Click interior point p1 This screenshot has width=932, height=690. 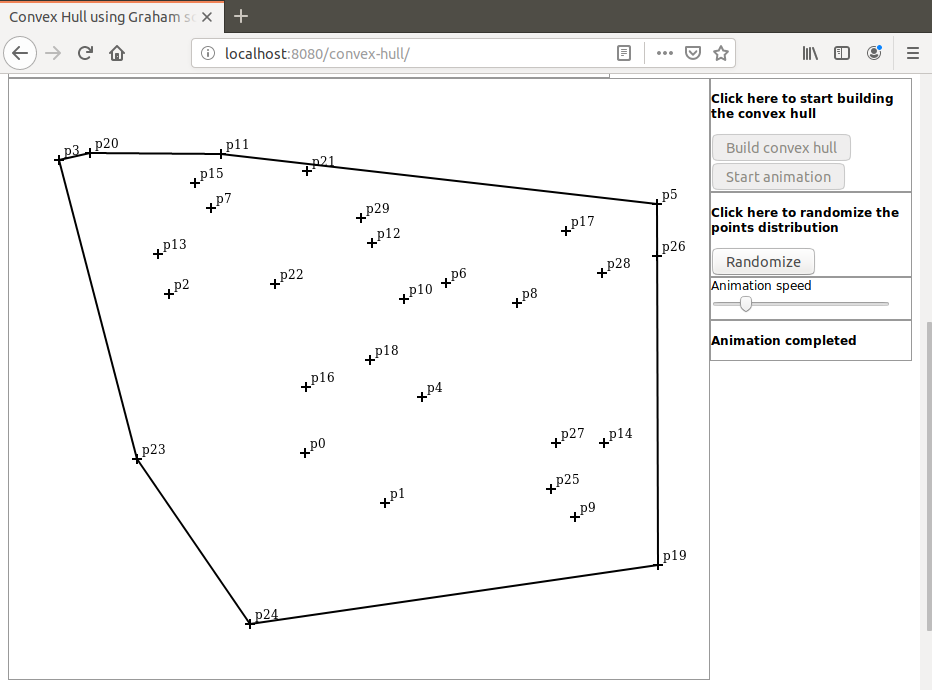click(385, 503)
